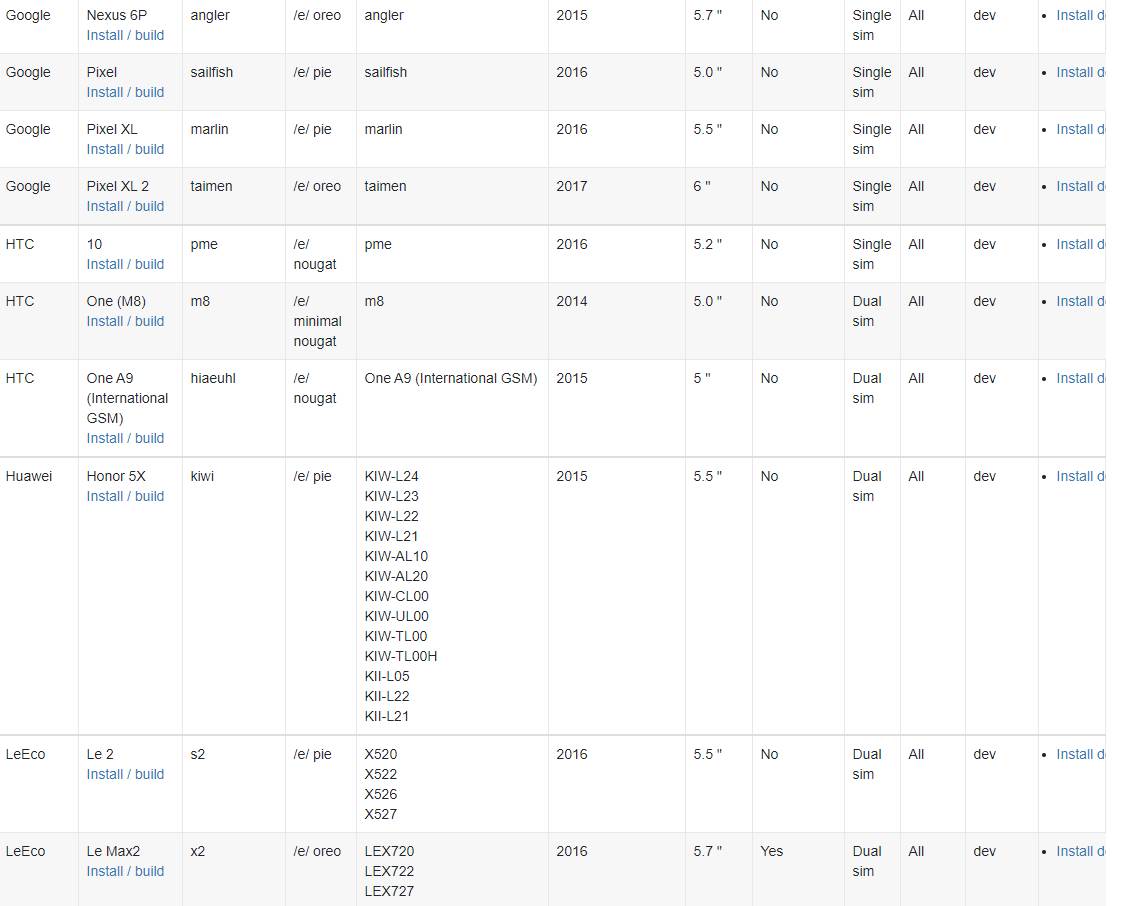The image size is (1127, 906).
Task: Open rightmost Install link in Nexus 6P row
Action: click(x=1080, y=15)
